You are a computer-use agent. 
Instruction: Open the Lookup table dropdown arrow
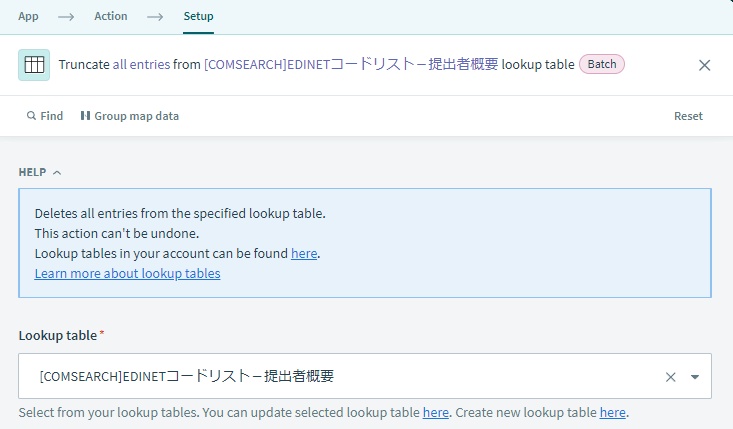coord(695,377)
